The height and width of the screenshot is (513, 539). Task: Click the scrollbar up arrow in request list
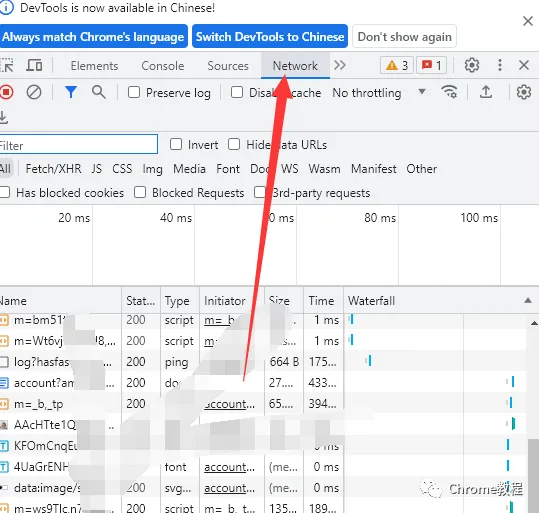tap(534, 323)
